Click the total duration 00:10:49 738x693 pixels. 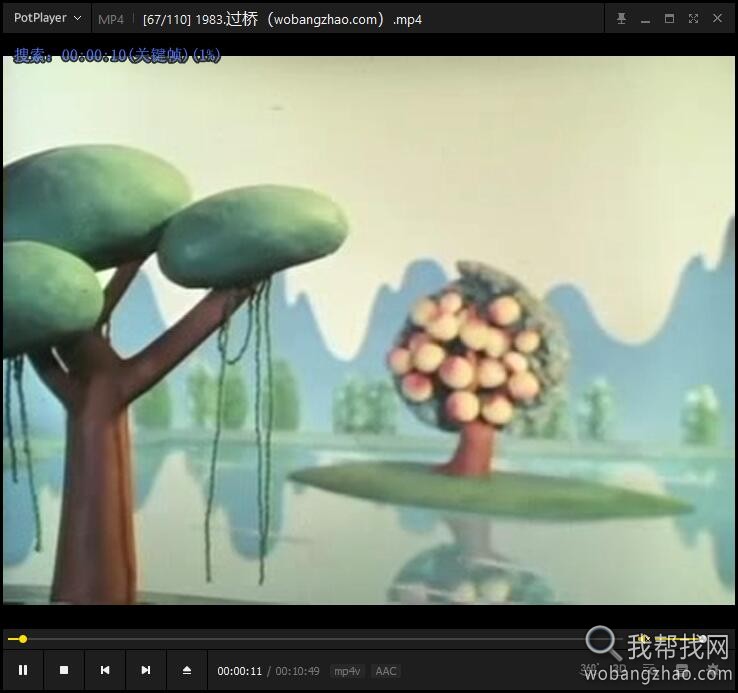(297, 671)
